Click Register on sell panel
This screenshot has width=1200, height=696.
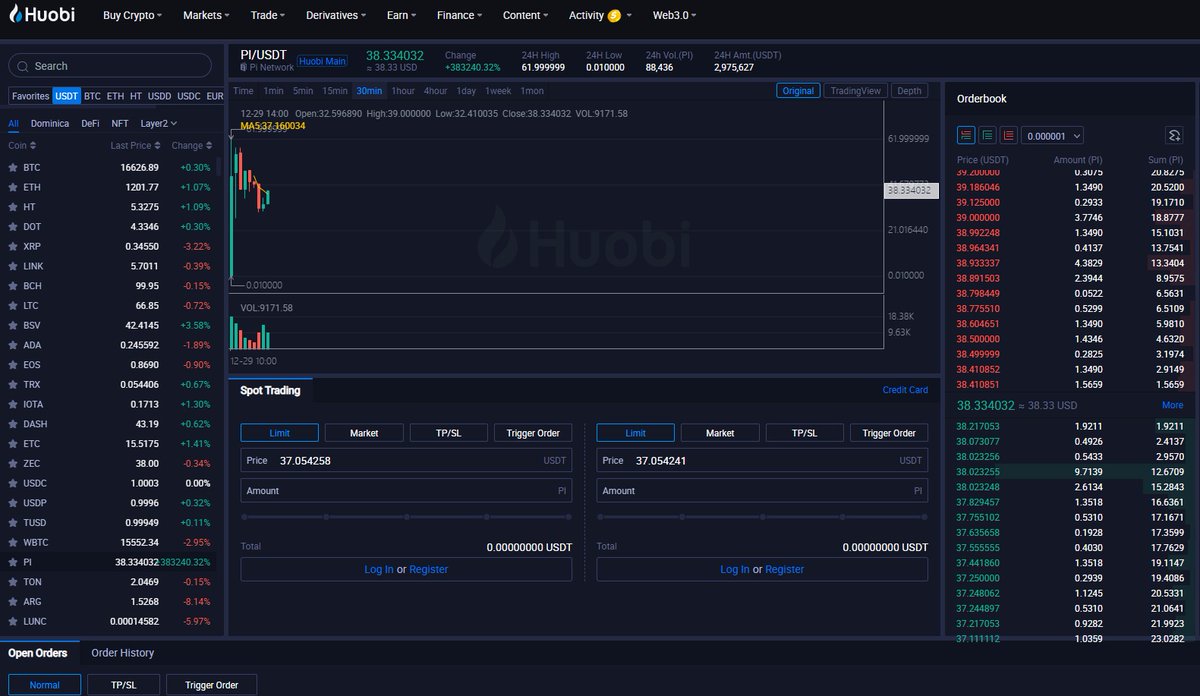coord(785,569)
